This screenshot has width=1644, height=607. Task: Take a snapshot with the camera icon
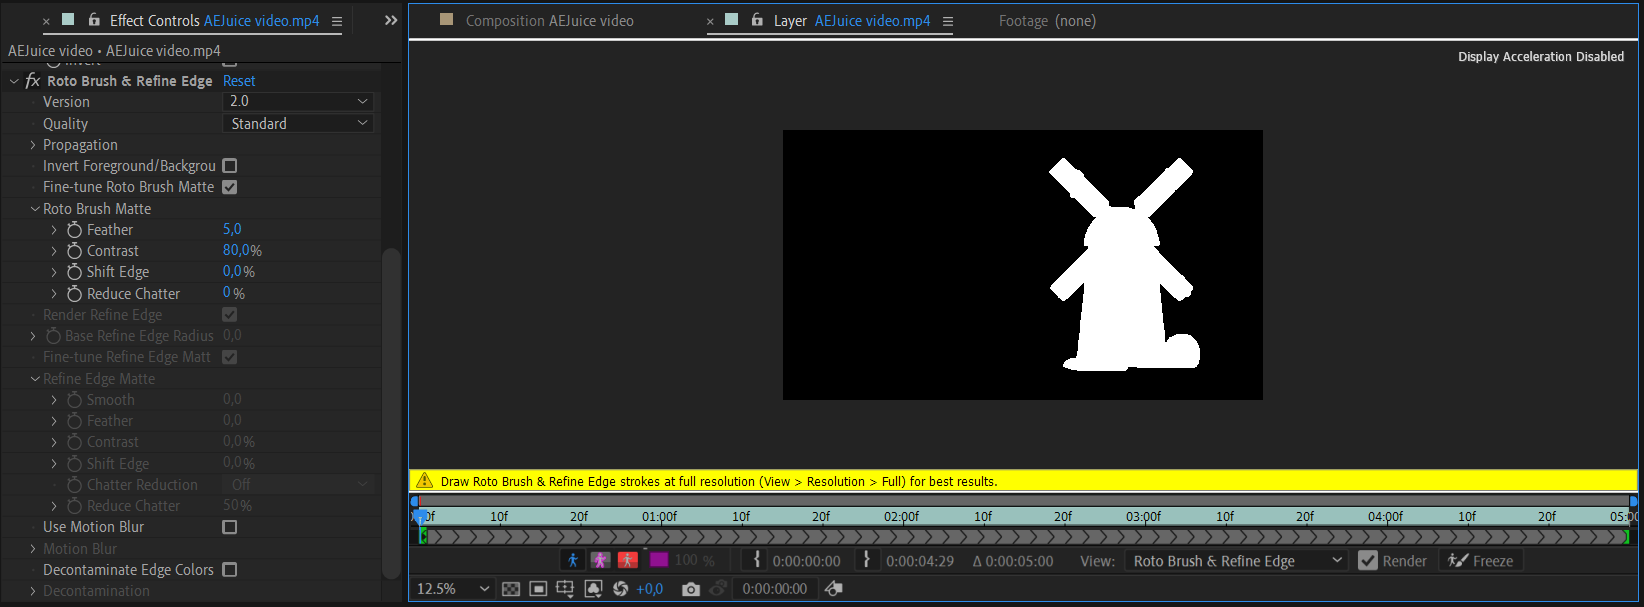(x=690, y=589)
